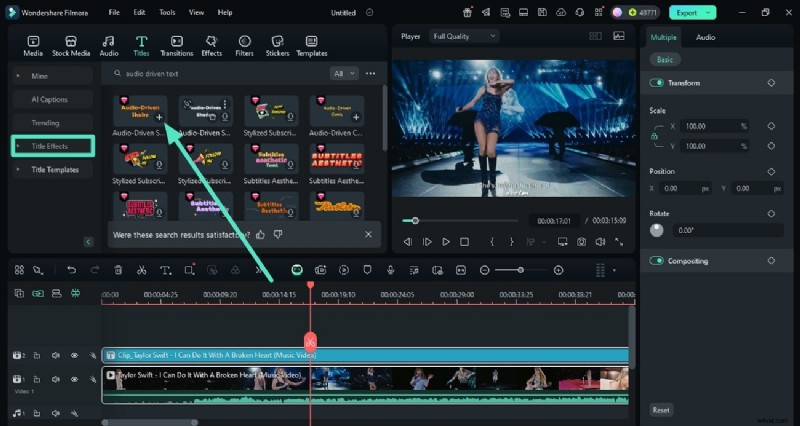This screenshot has width=800, height=426.
Task: Adjust the timeline zoom slider
Action: (x=521, y=270)
